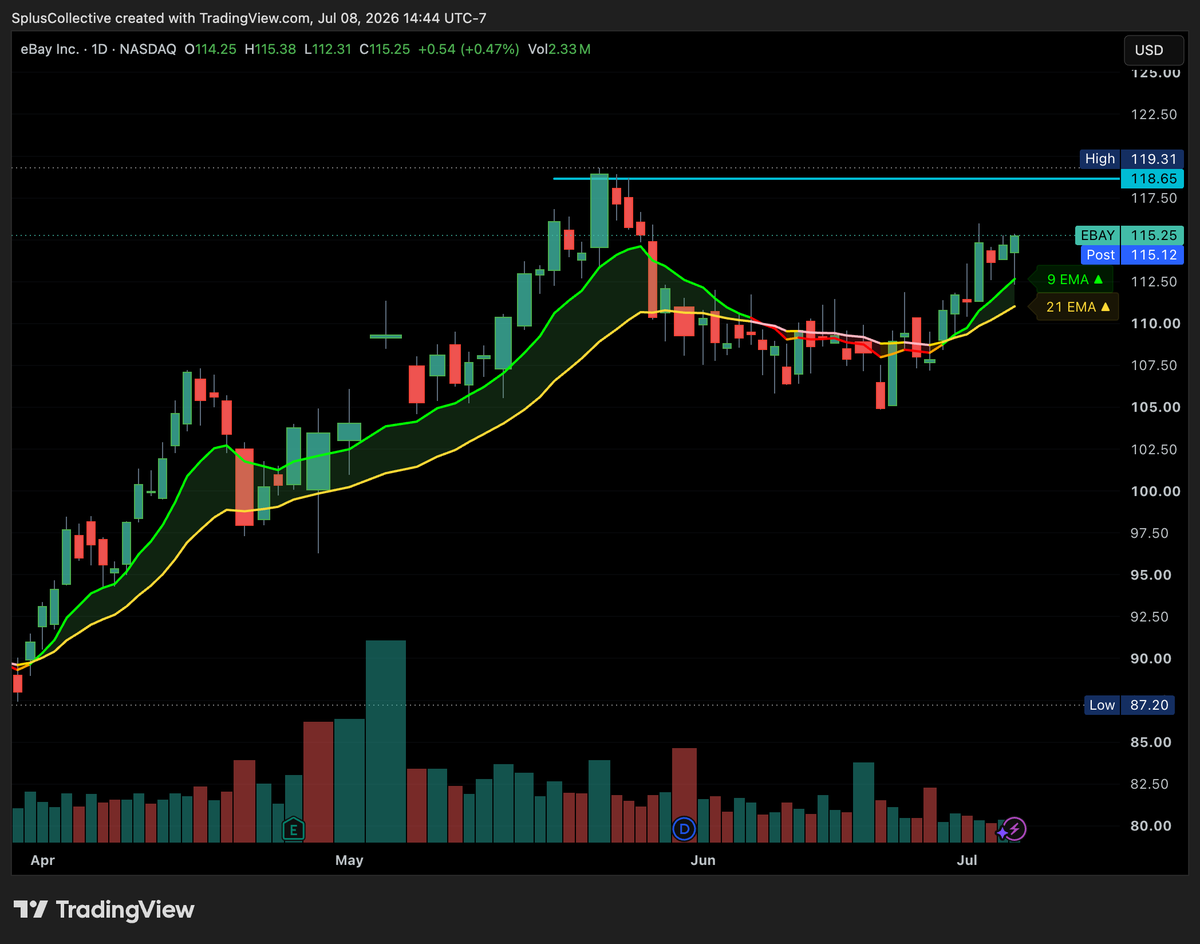
Task: Click the 118.65 cyan price label
Action: [x=1151, y=178]
